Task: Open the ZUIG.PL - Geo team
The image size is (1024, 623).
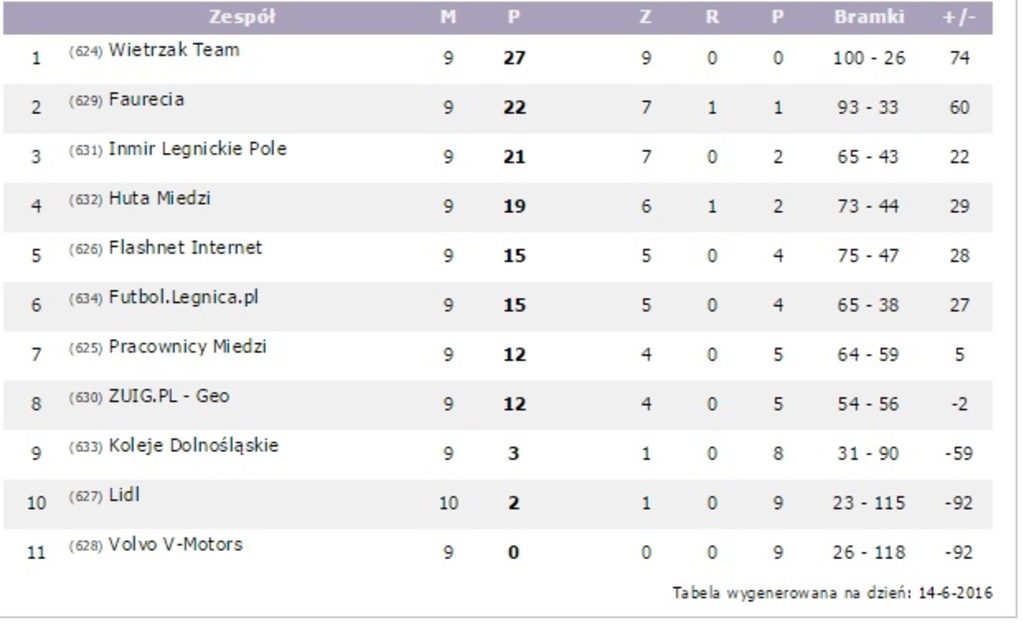Action: tap(168, 396)
